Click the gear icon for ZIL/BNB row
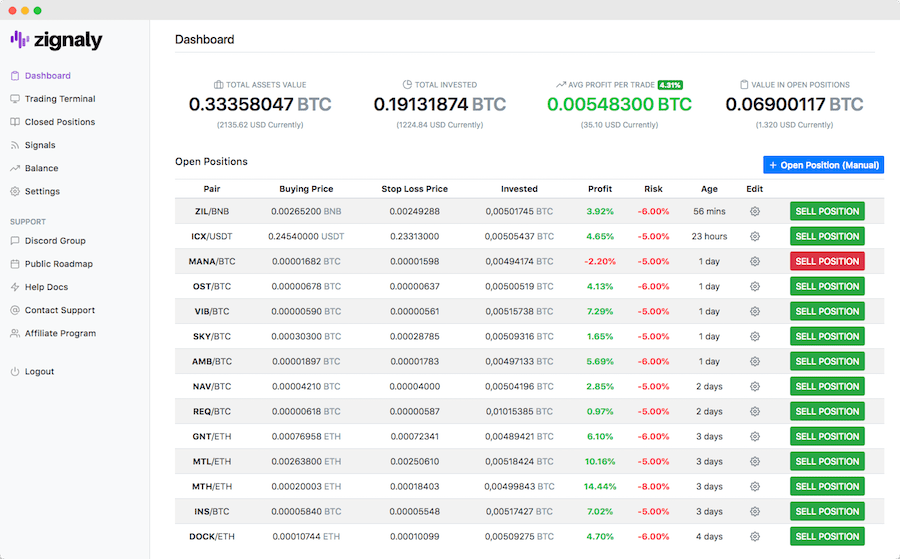 (755, 211)
